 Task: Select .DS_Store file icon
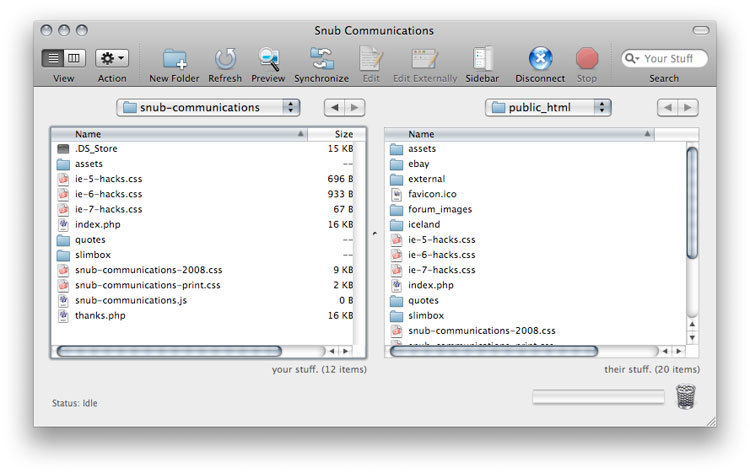click(63, 149)
